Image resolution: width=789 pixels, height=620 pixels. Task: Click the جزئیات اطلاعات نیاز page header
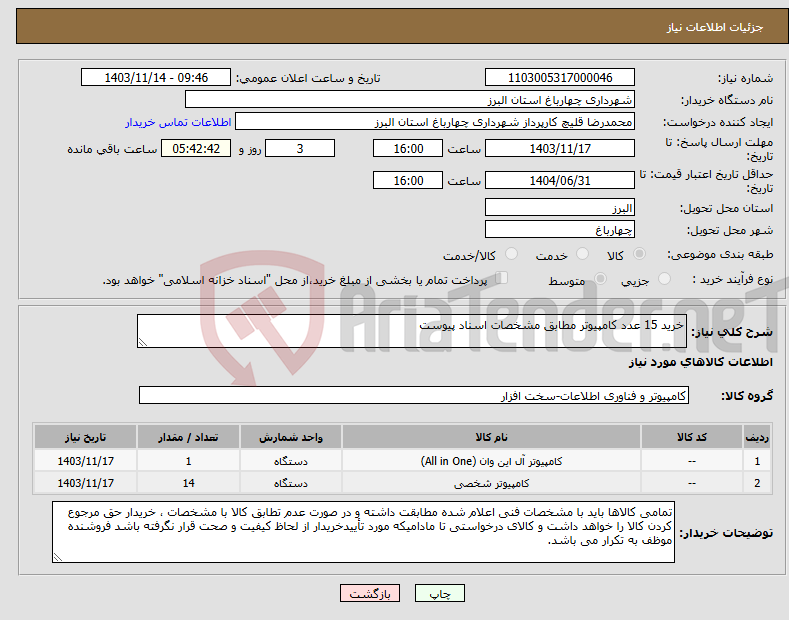coord(715,27)
